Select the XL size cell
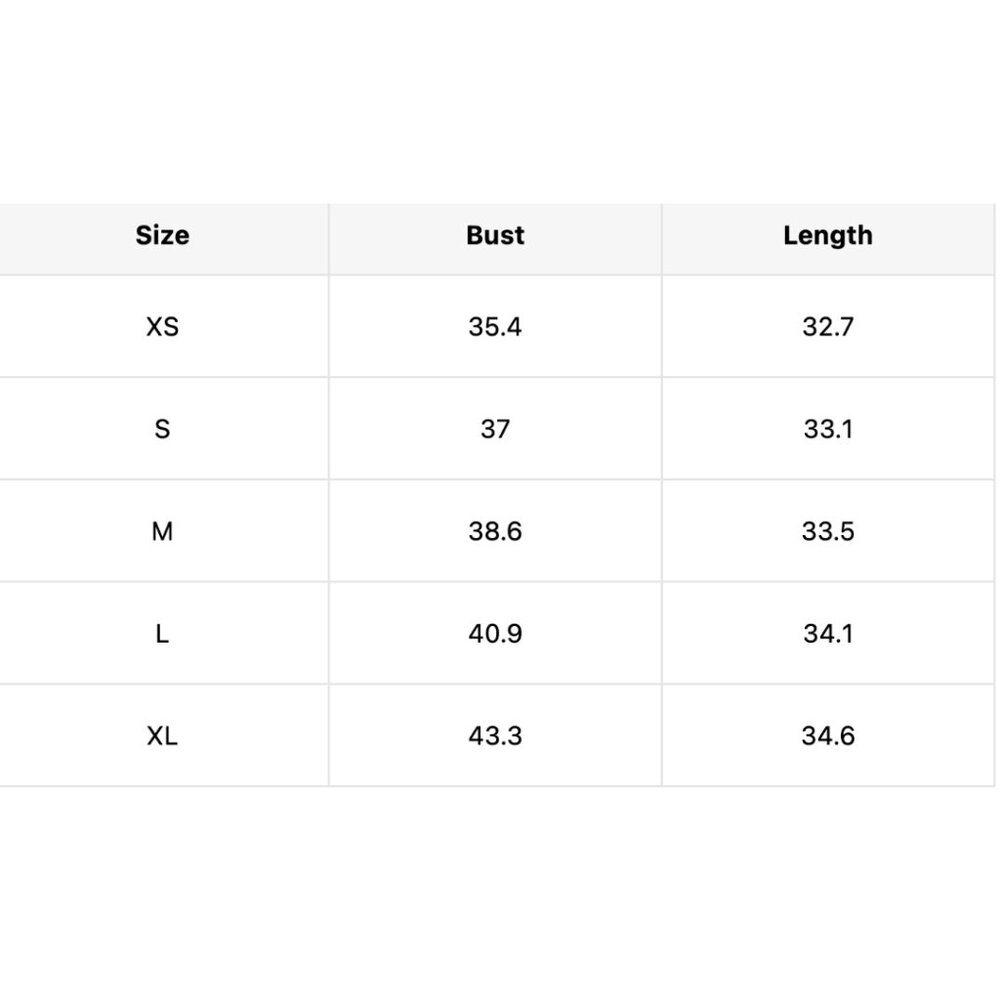Viewport: 1000px width, 1000px height. (x=162, y=736)
